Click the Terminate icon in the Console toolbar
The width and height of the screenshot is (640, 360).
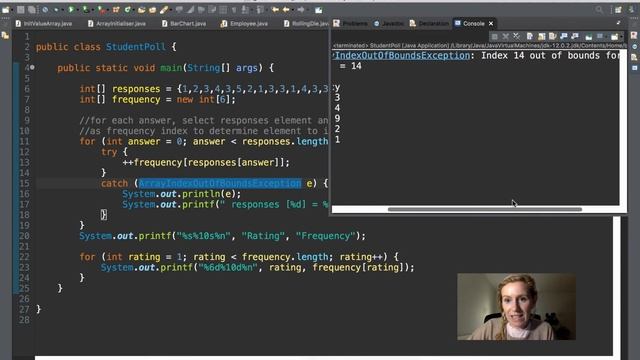point(495,37)
